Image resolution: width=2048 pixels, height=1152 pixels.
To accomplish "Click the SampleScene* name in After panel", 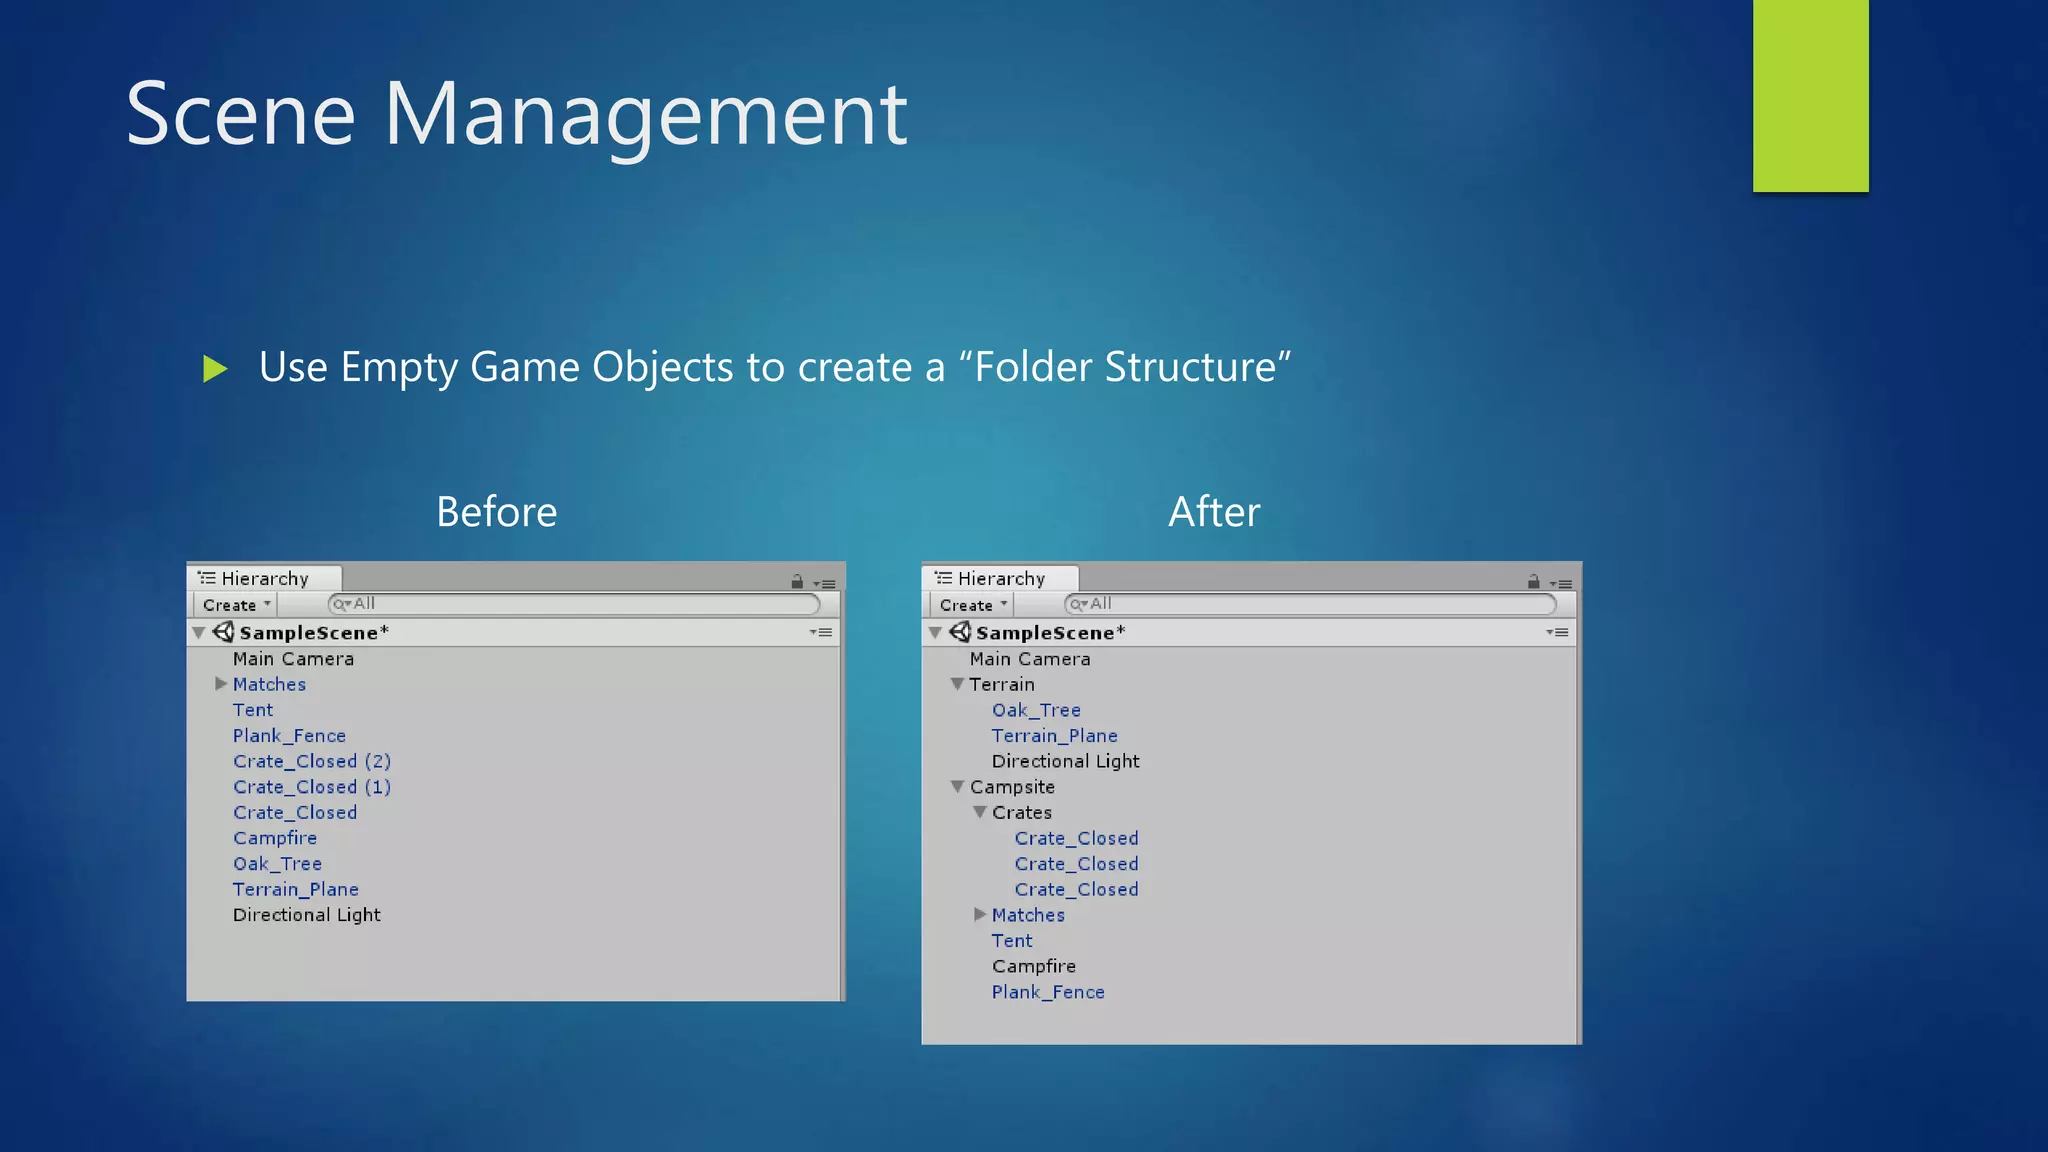I will (x=1050, y=633).
